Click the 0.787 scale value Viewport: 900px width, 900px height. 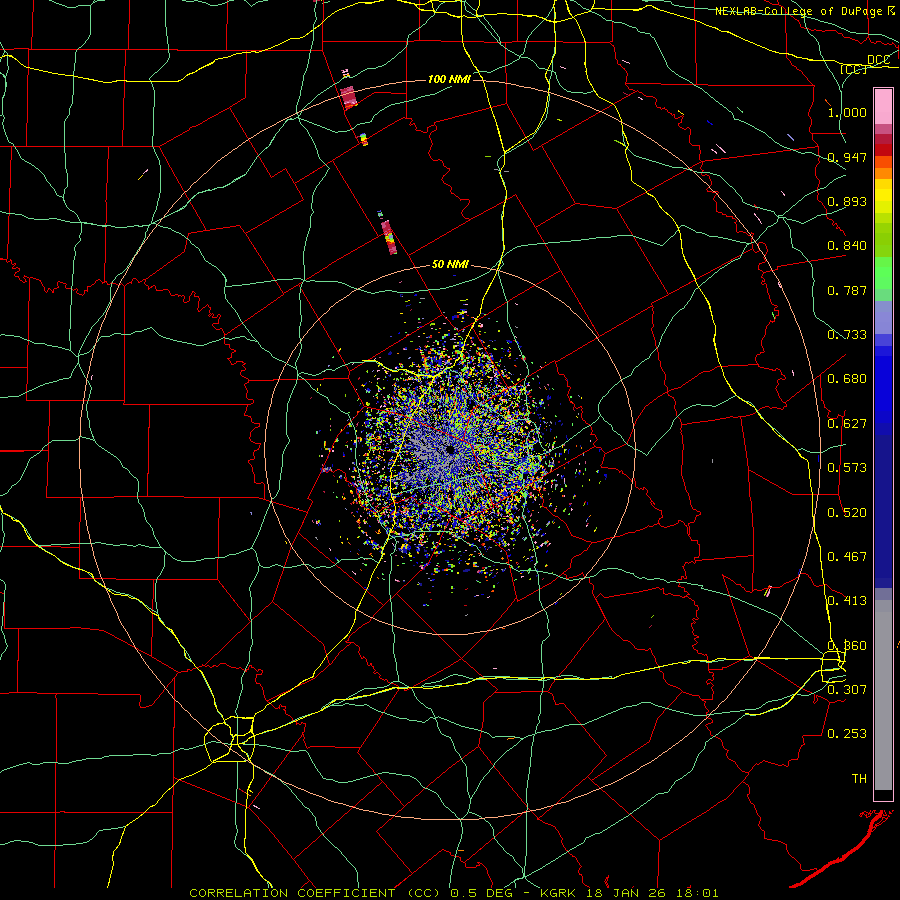coord(847,290)
